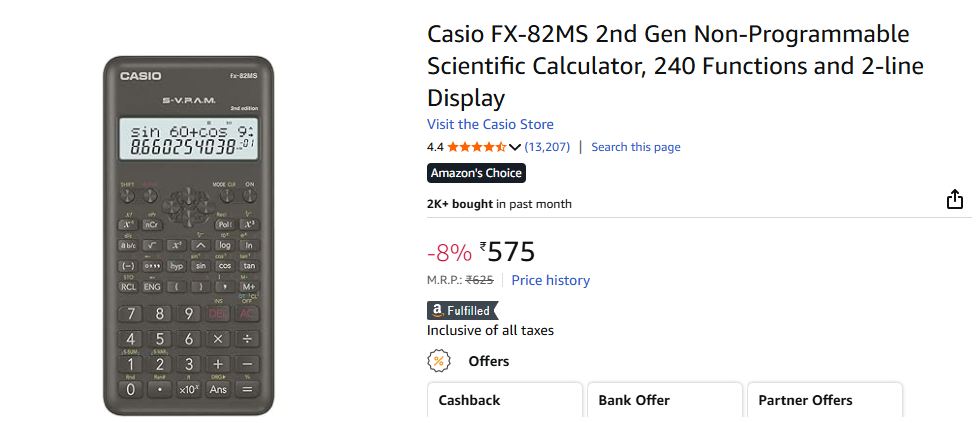The height and width of the screenshot is (423, 976).
Task: Click the orange star rating icons
Action: 476,147
